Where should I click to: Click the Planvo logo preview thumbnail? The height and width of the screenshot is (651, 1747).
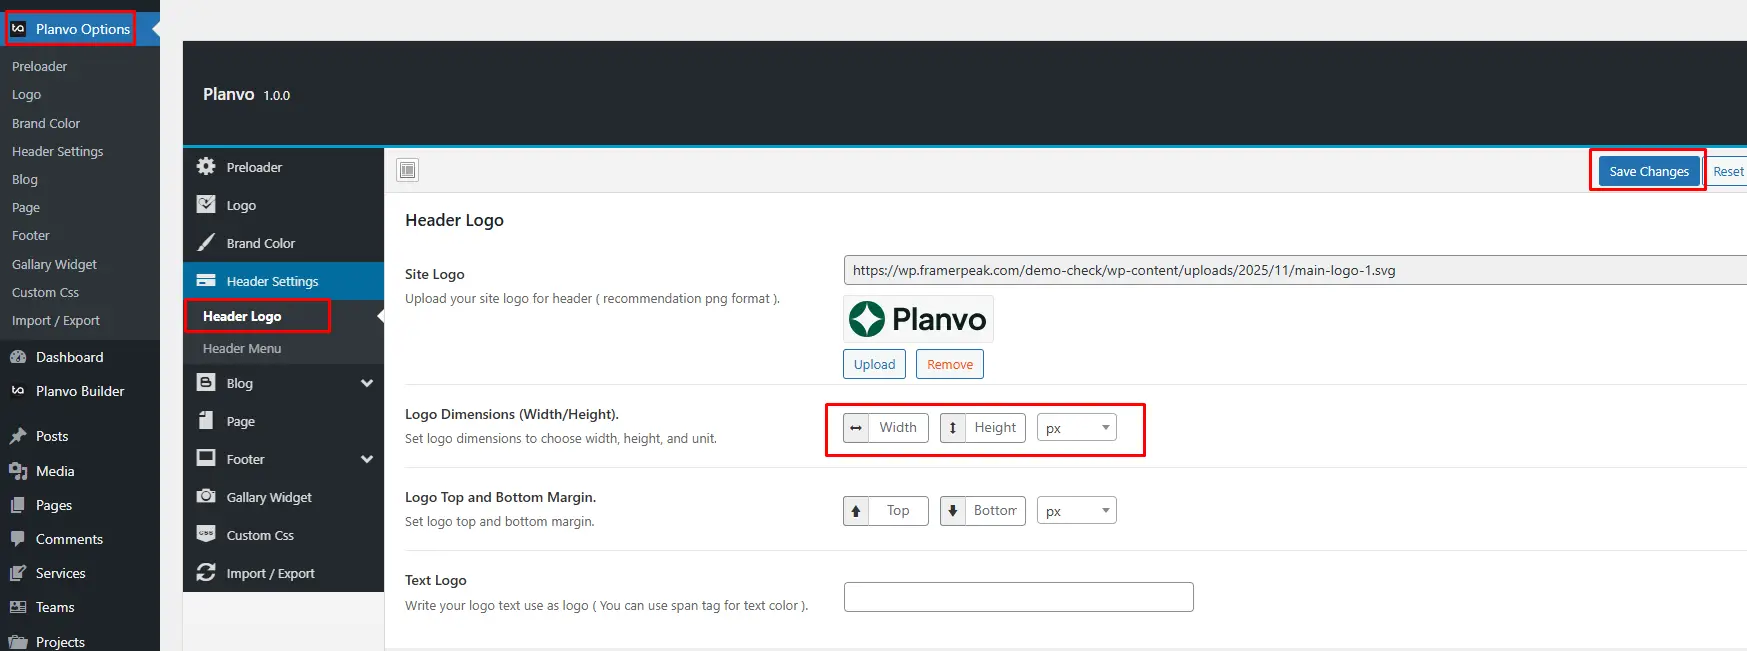[918, 319]
